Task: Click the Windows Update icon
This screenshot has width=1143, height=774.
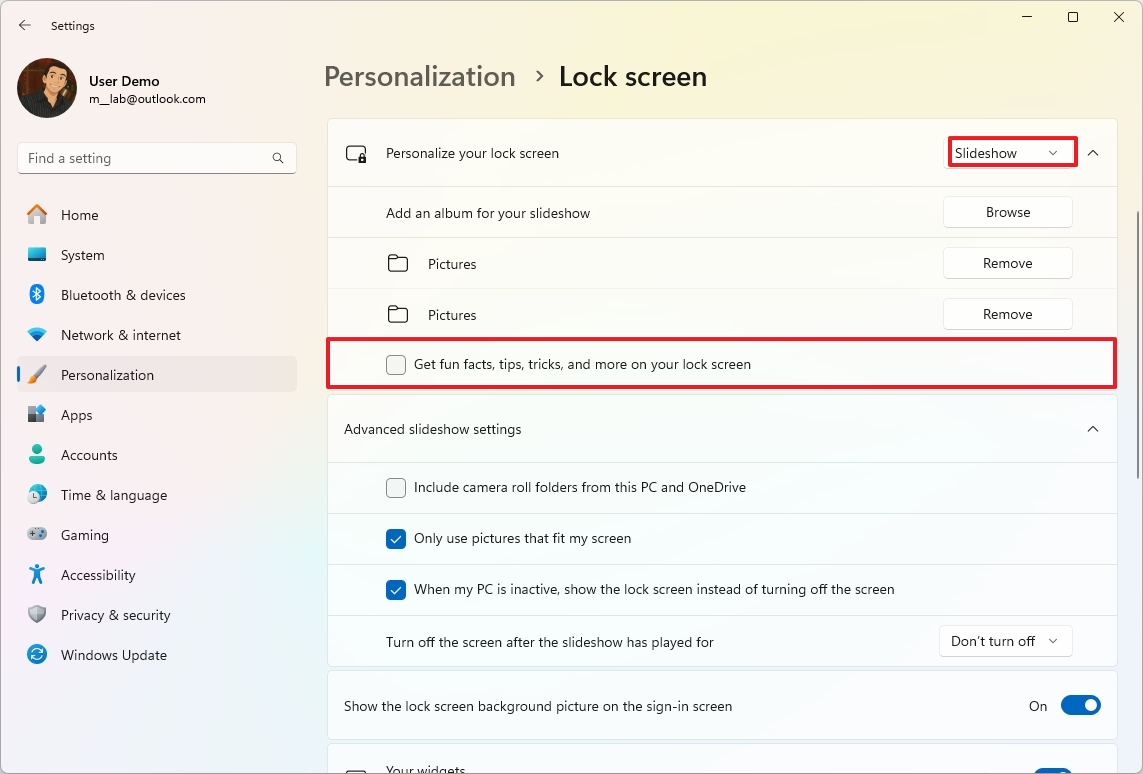Action: [x=37, y=655]
